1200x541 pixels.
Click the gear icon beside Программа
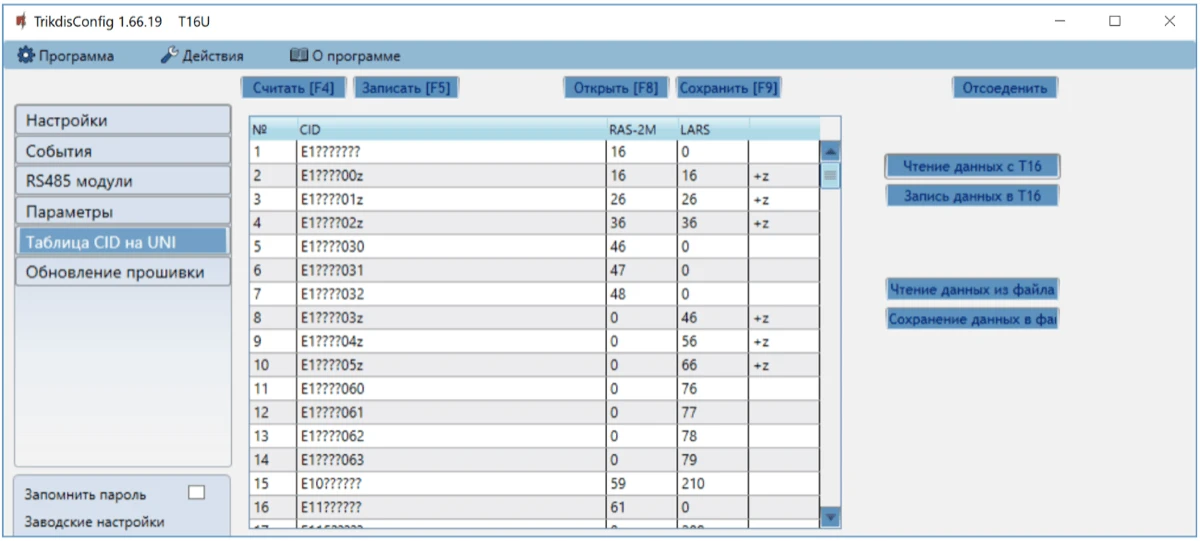26,56
